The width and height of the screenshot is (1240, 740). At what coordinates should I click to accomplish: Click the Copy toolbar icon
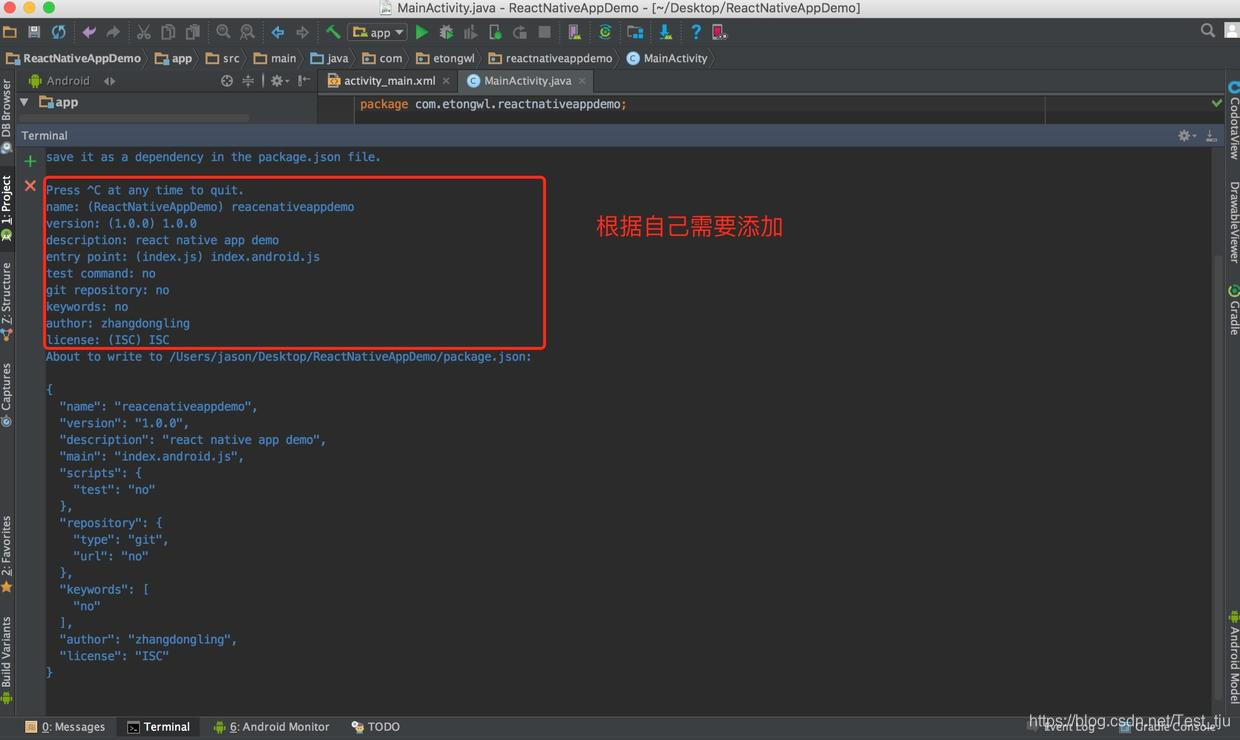point(168,32)
